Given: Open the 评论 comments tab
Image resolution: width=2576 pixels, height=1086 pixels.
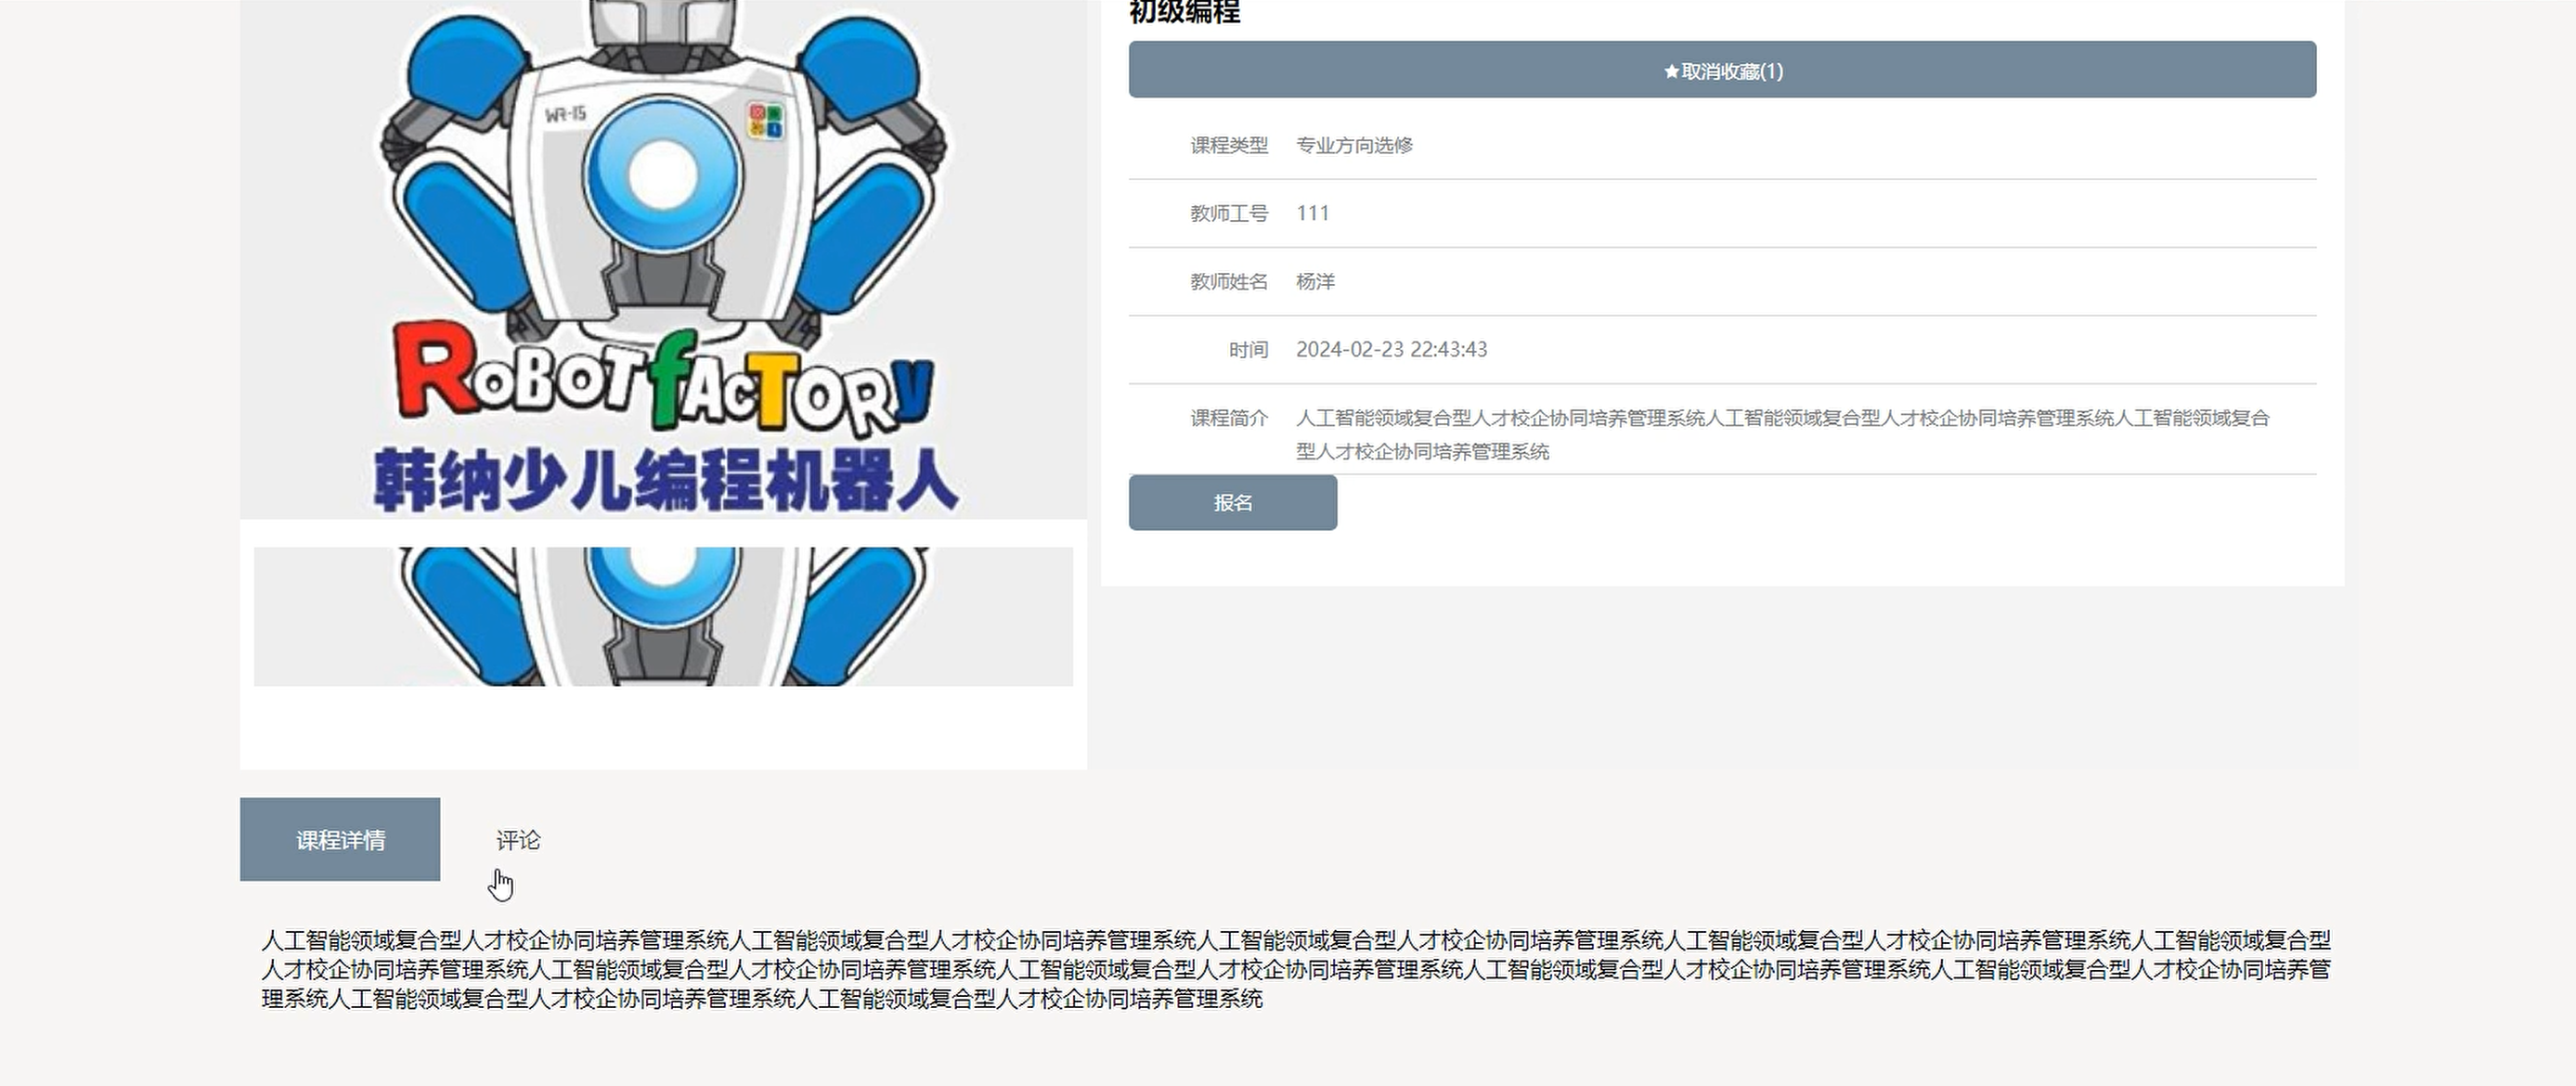Looking at the screenshot, I should 518,840.
